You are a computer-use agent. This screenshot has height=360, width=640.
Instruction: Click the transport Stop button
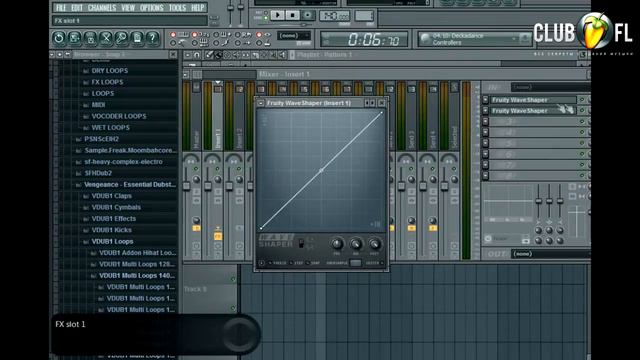click(x=293, y=16)
